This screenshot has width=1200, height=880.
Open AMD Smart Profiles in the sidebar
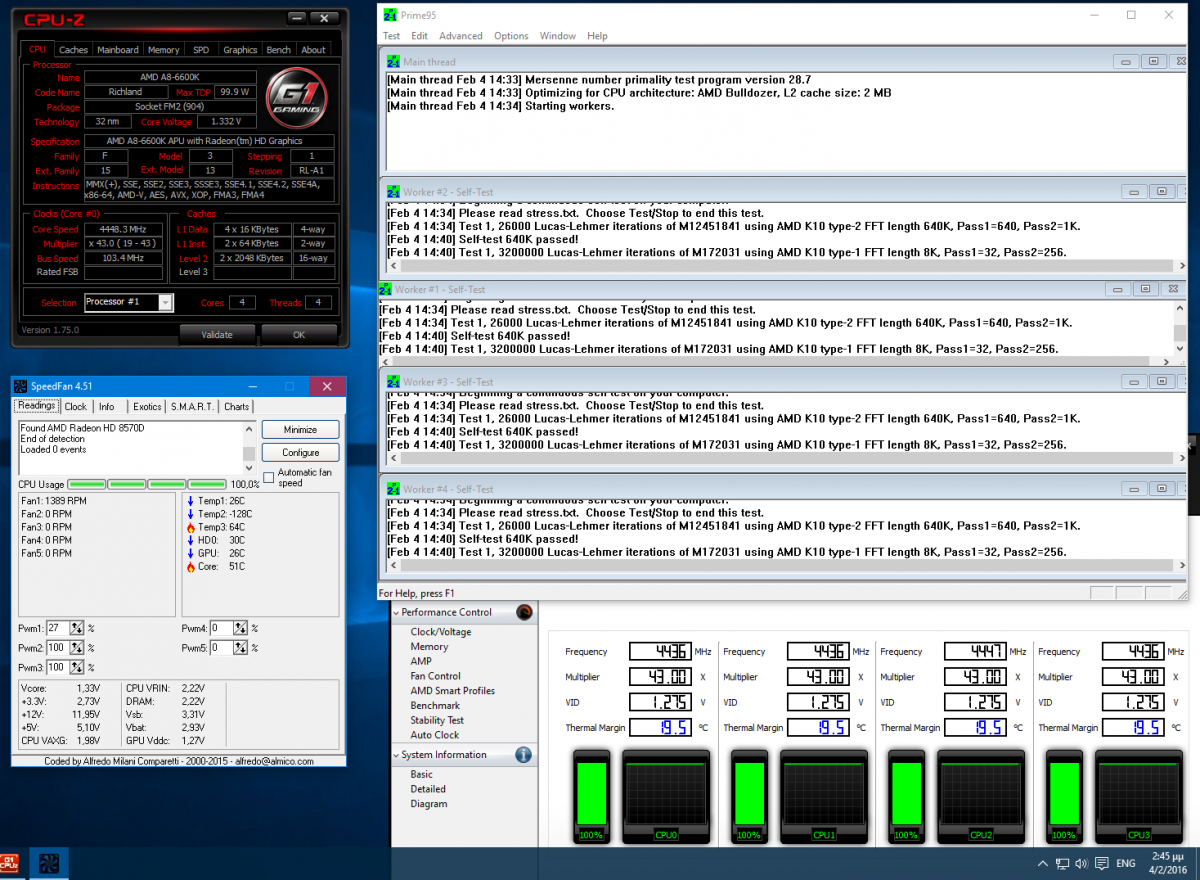click(453, 691)
